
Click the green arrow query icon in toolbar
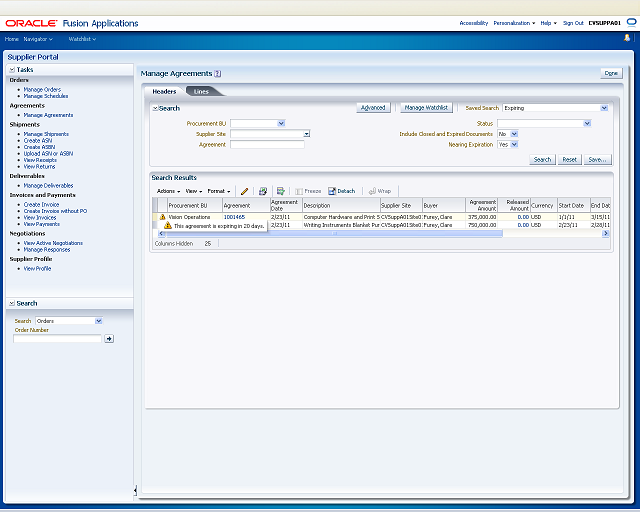coord(280,191)
